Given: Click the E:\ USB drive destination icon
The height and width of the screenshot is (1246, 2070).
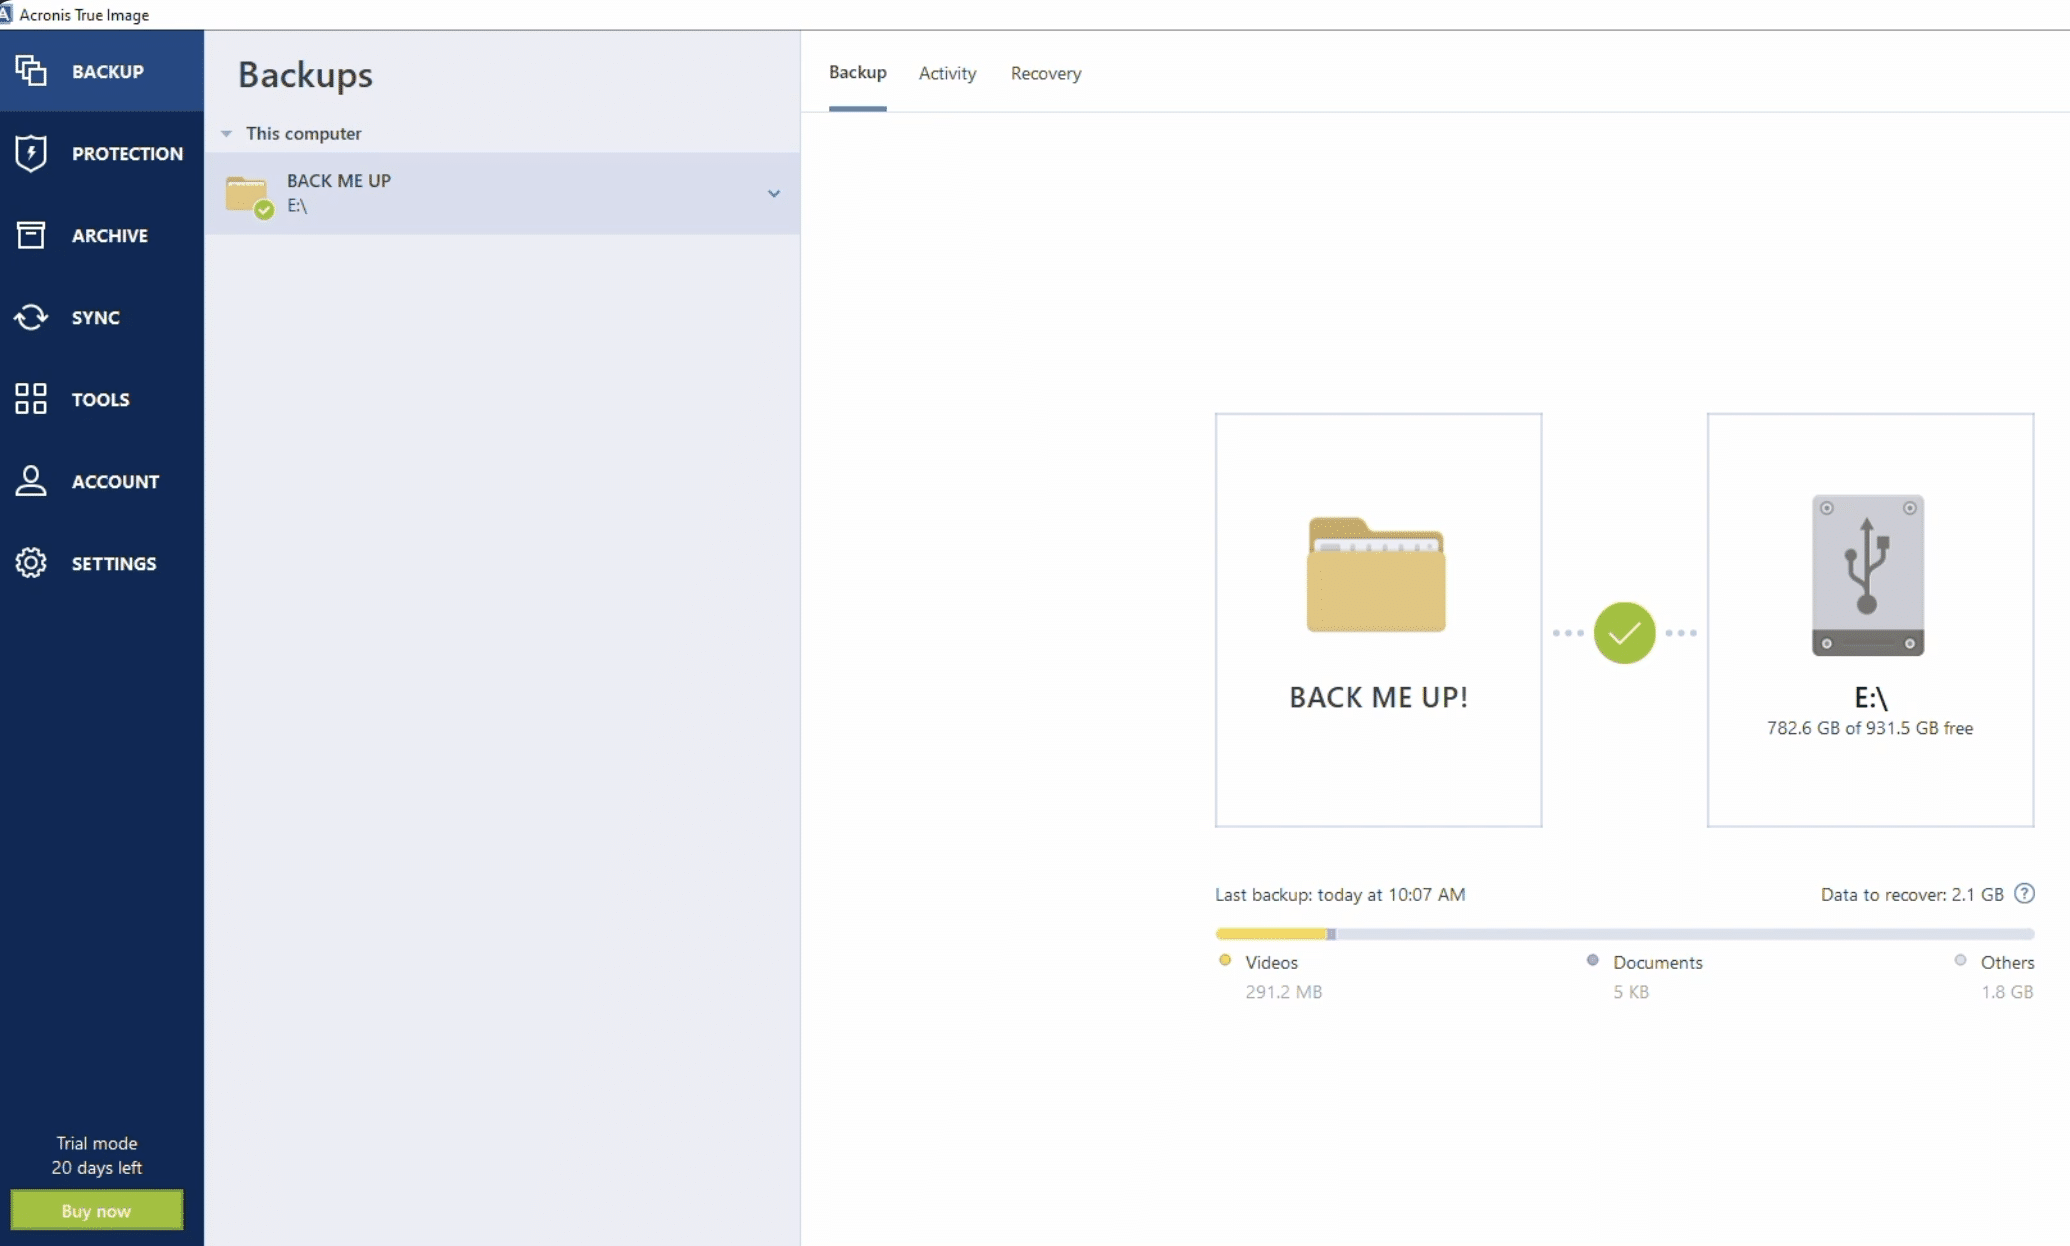Looking at the screenshot, I should (x=1866, y=577).
